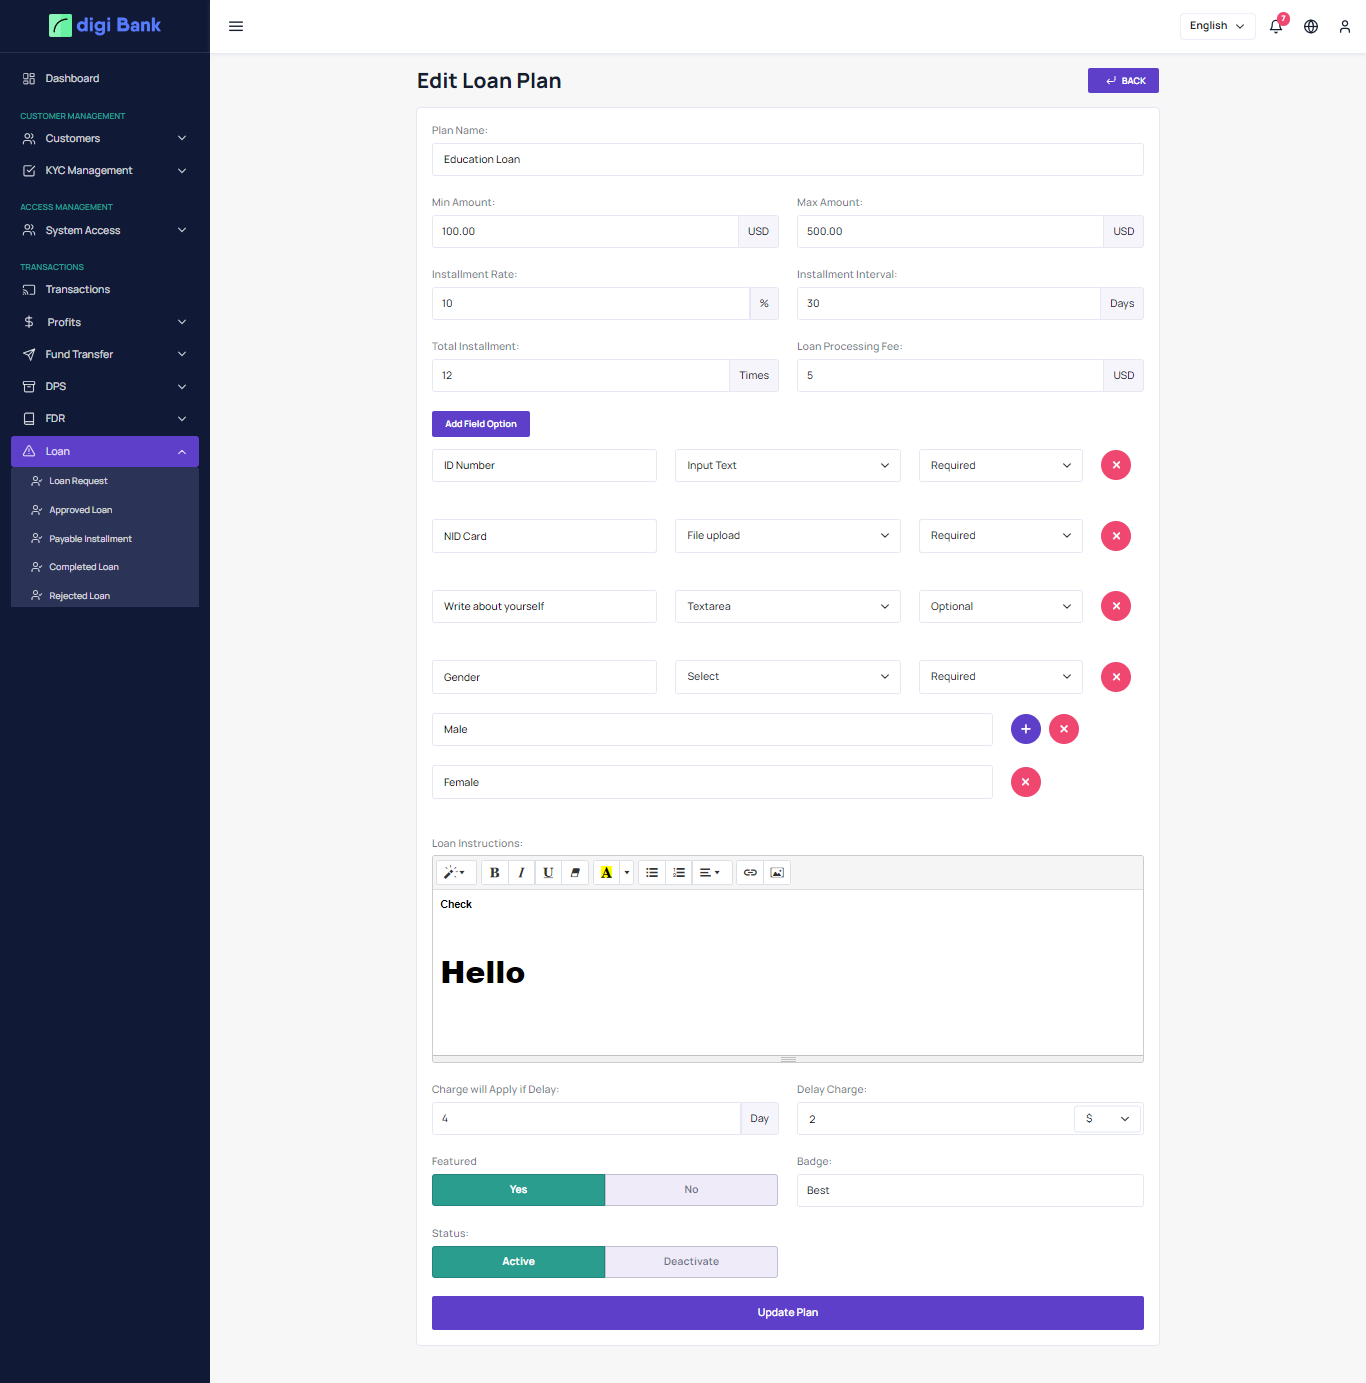
Task: Click the Update Plan button
Action: (x=787, y=1313)
